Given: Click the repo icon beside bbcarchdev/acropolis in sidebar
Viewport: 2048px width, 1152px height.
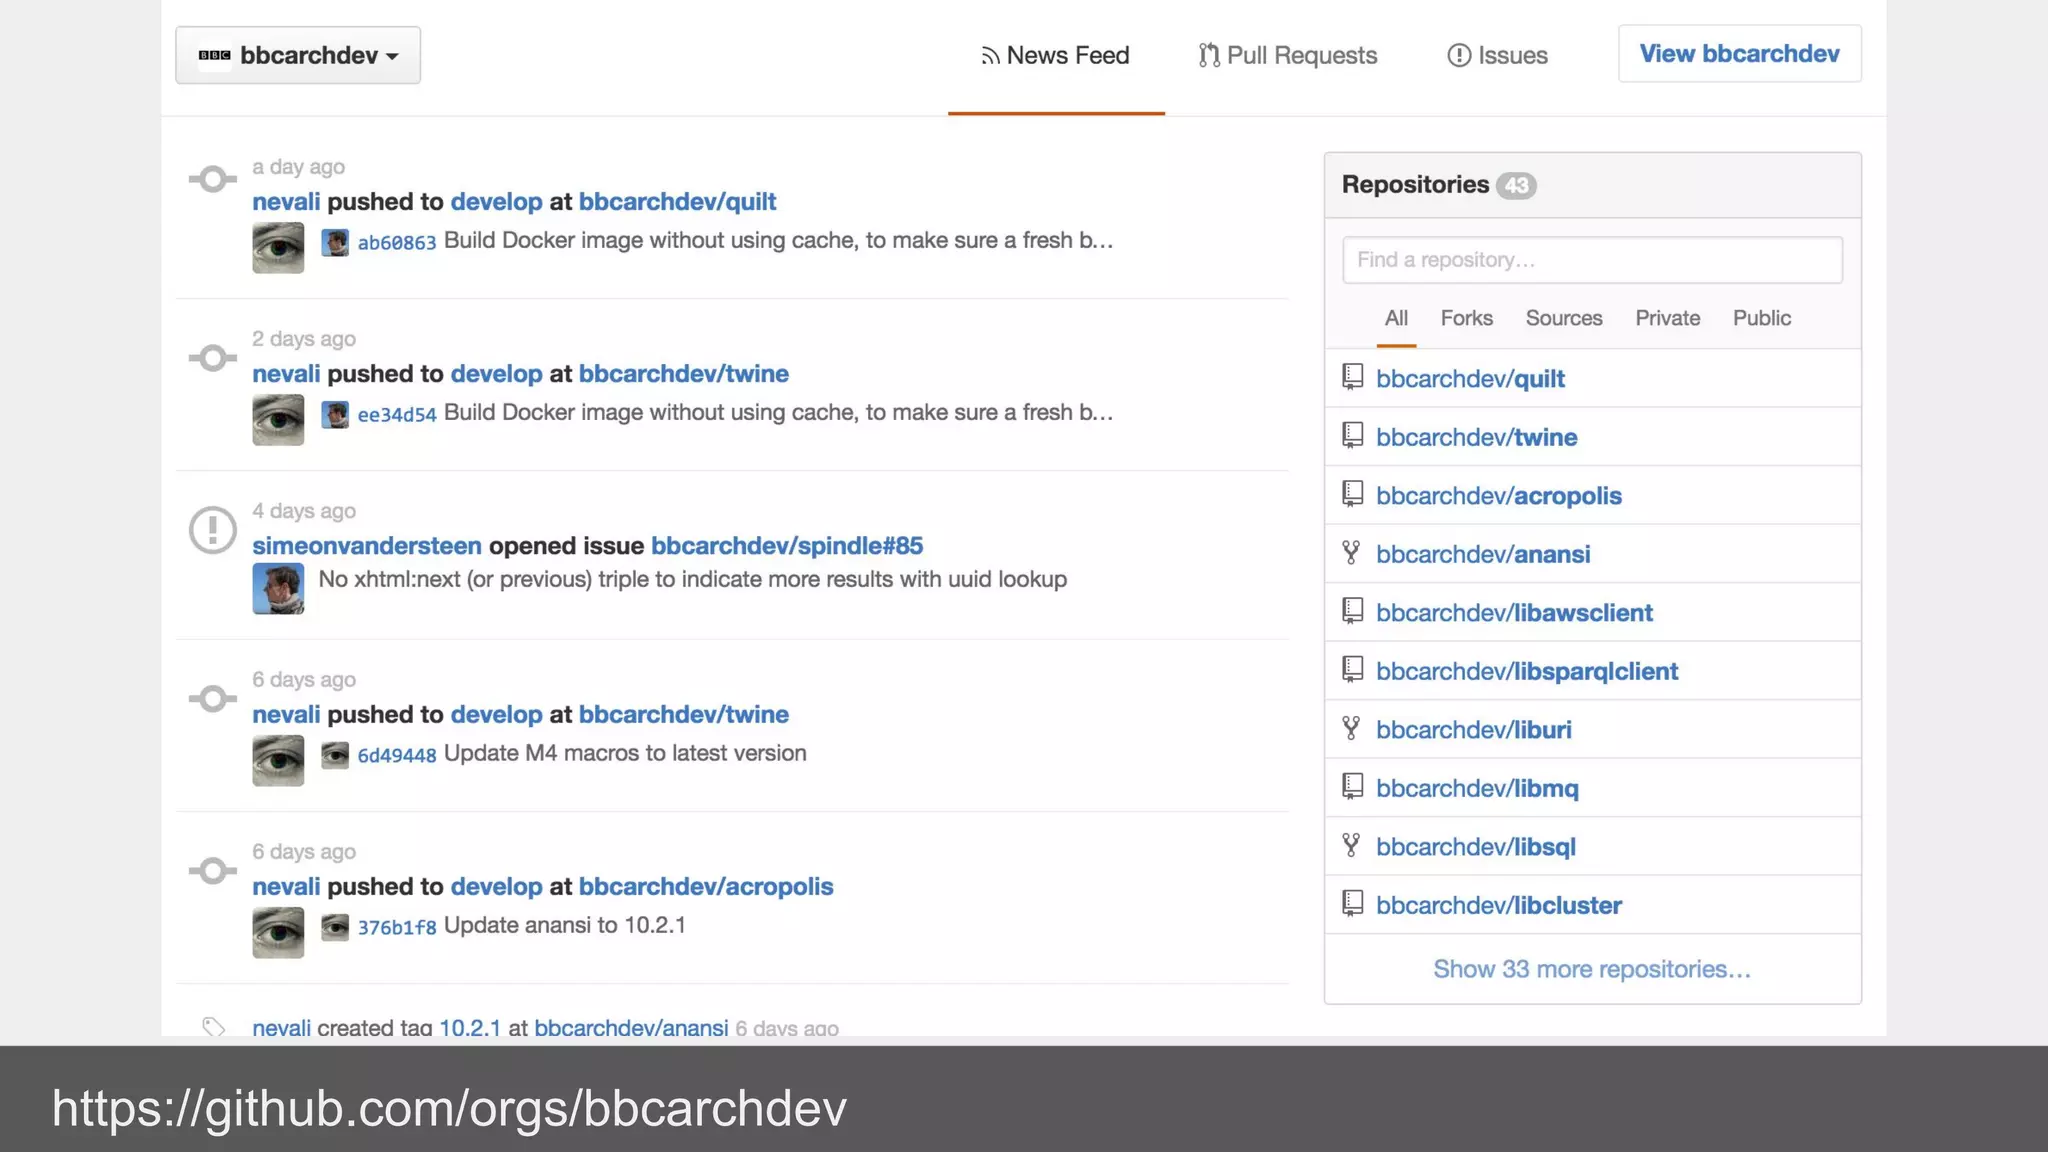Looking at the screenshot, I should (x=1352, y=494).
